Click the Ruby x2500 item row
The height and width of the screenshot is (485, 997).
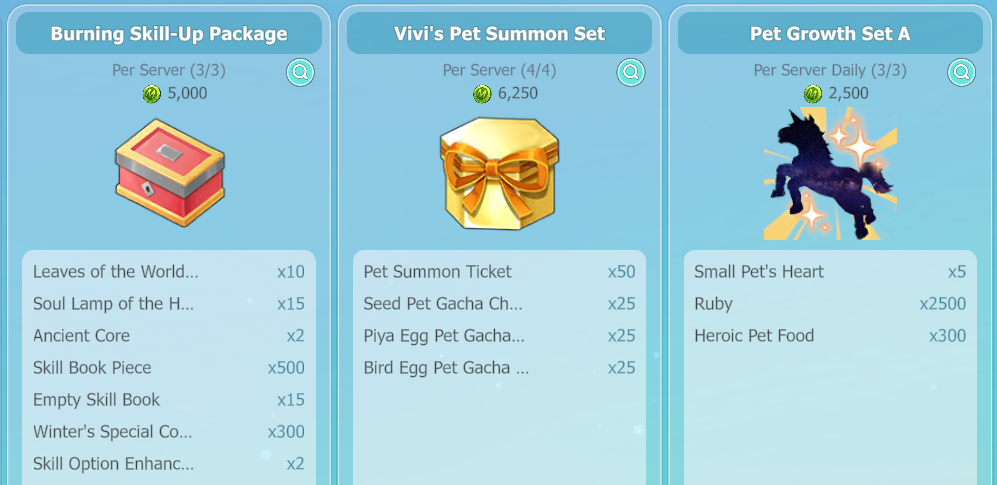click(x=830, y=304)
